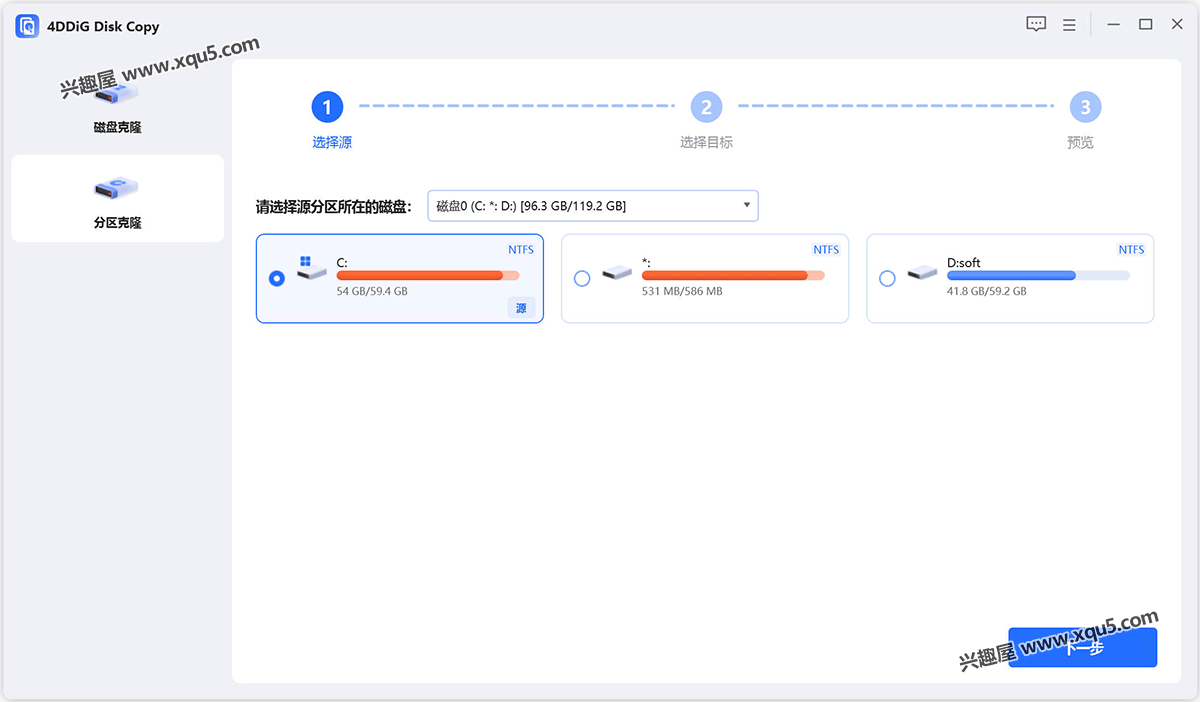Screen dimensions: 1200x702
Task: Click the 选择源 step label
Action: click(332, 142)
